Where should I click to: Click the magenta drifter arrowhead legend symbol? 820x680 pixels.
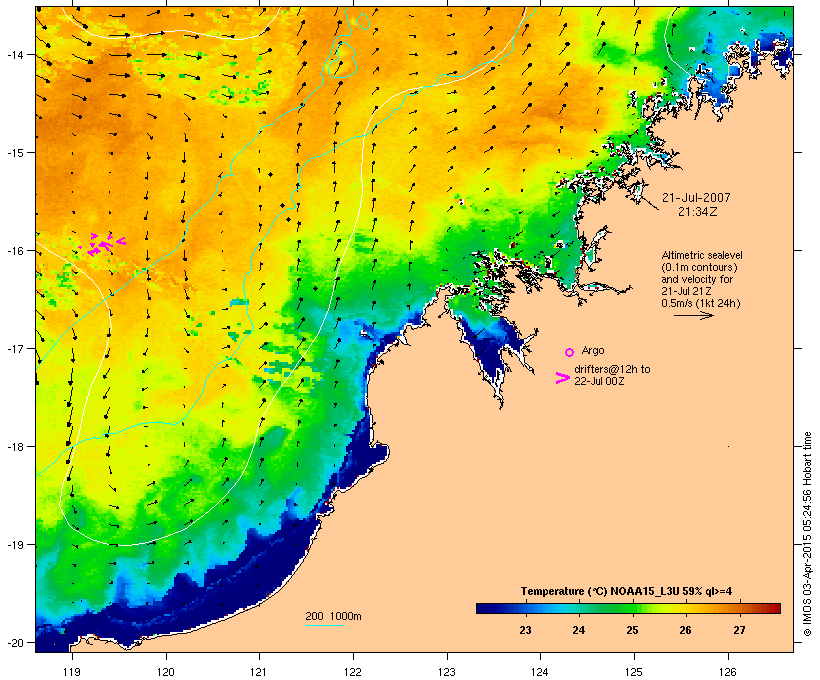click(562, 378)
